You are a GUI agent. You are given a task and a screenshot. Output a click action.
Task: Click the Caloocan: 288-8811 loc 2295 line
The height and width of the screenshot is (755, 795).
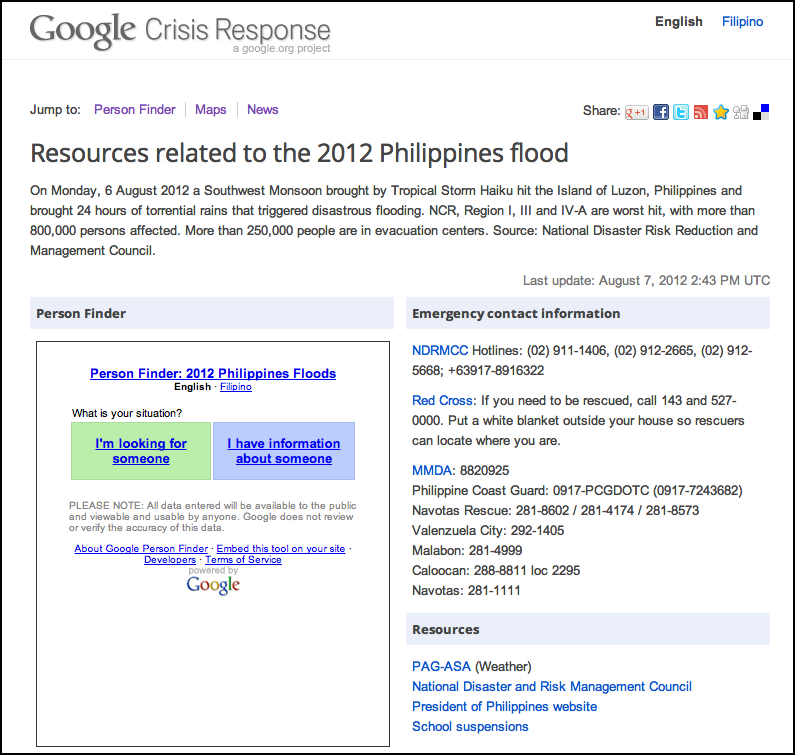point(496,570)
